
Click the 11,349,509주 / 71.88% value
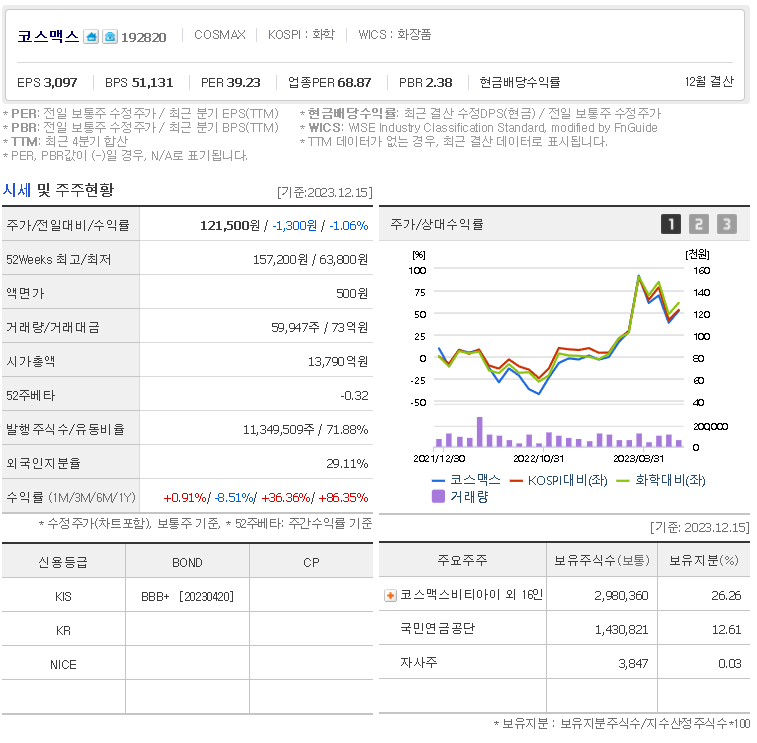coord(306,430)
